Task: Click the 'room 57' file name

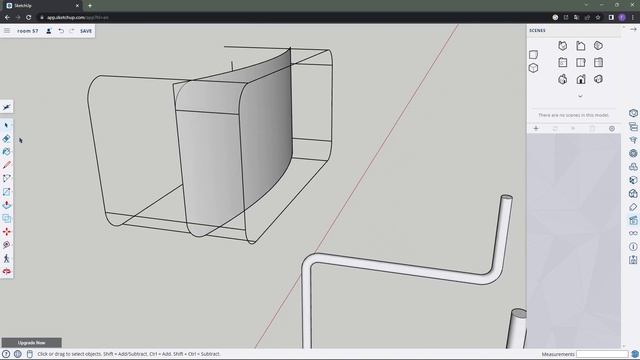Action: point(27,31)
